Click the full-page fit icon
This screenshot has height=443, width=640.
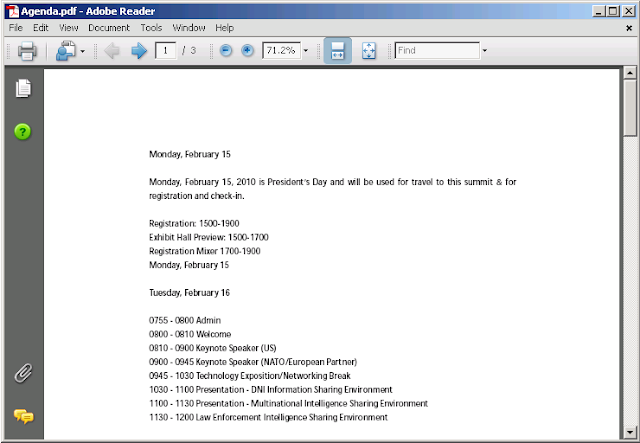[x=369, y=51]
